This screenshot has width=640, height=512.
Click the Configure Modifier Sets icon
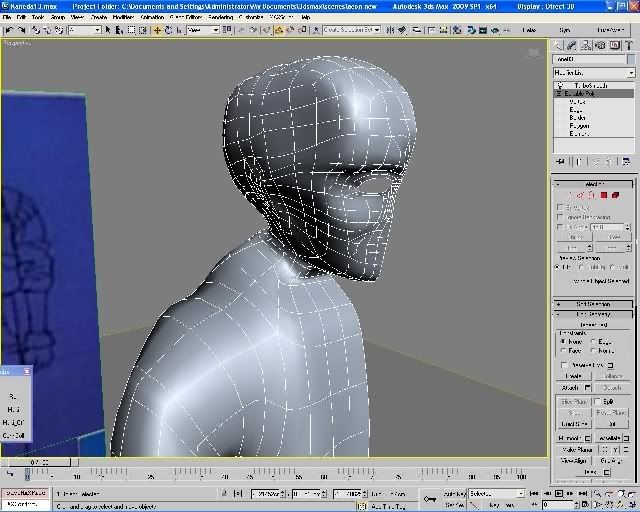627,162
